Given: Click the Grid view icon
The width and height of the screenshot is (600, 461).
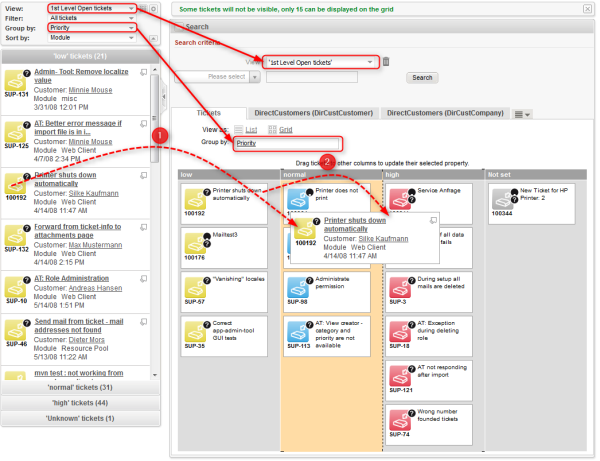Looking at the screenshot, I should point(272,130).
